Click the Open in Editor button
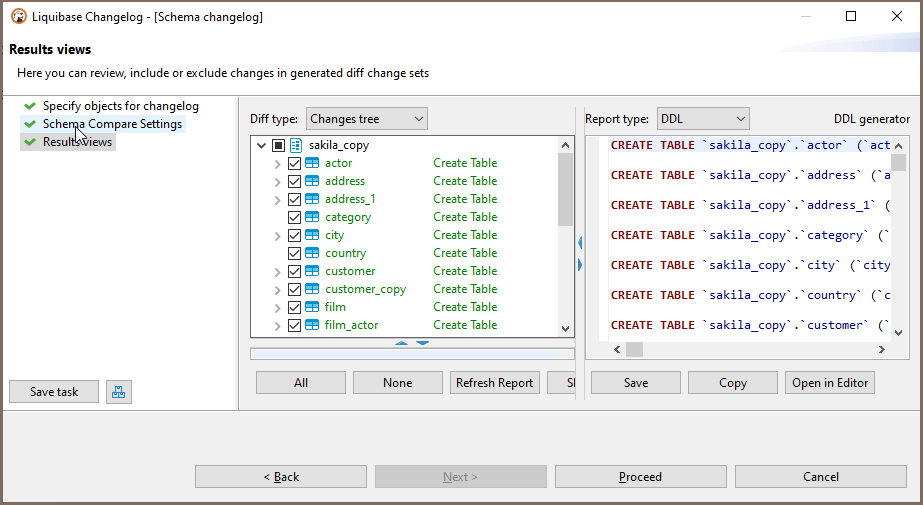The image size is (923, 505). [831, 383]
